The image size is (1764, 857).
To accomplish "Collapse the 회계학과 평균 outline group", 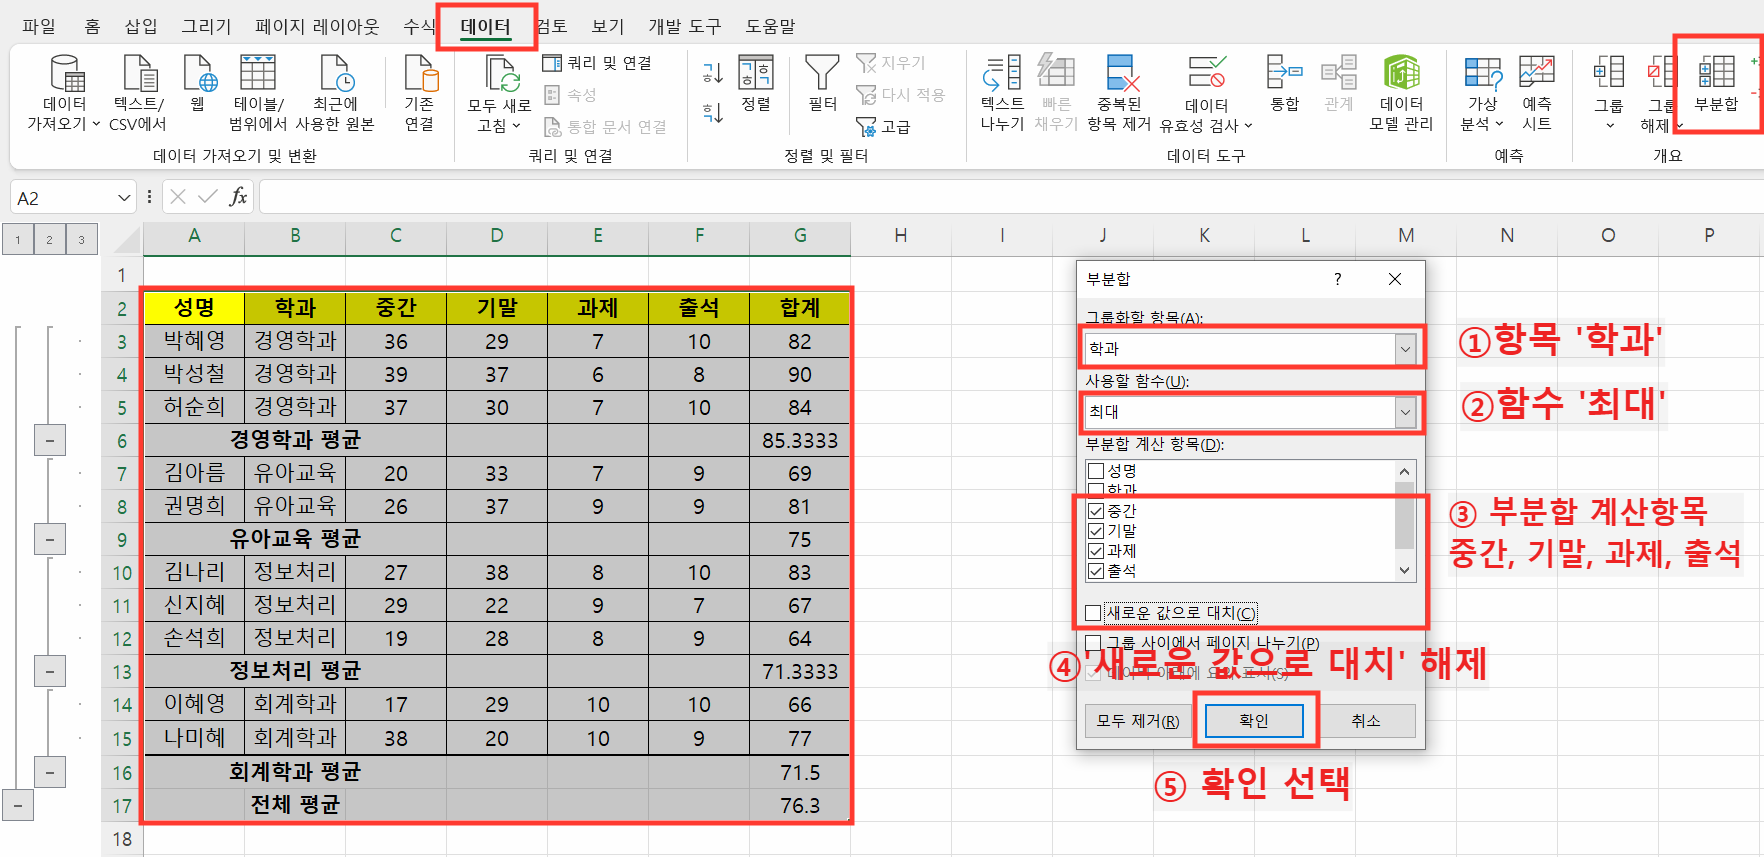I will click(50, 772).
